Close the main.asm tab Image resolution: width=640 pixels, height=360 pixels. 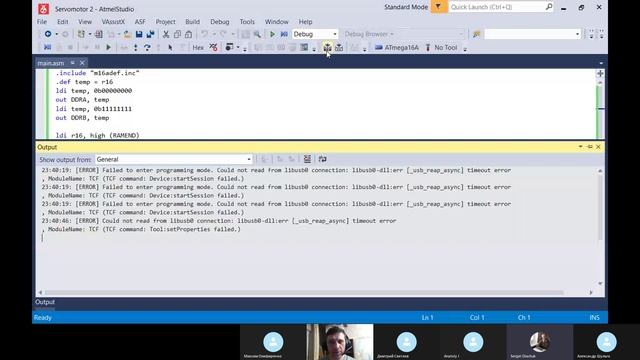tap(82, 63)
